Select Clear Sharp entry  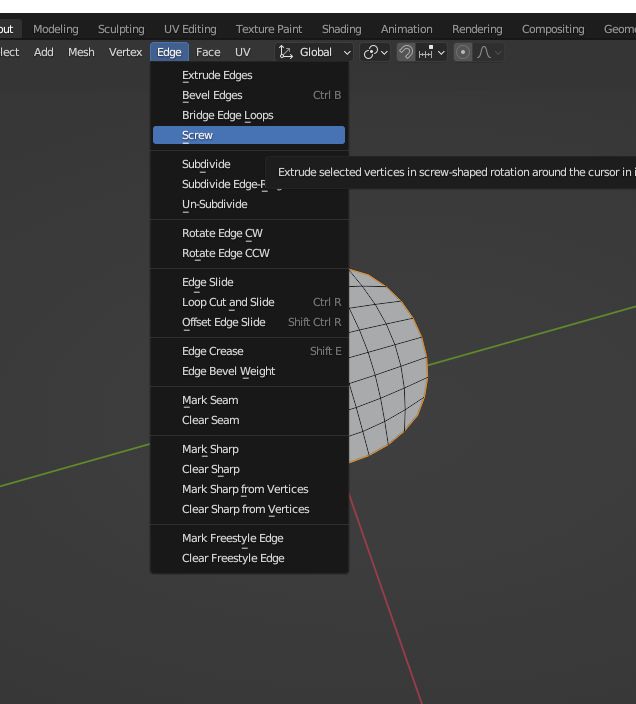pyautogui.click(x=249, y=469)
